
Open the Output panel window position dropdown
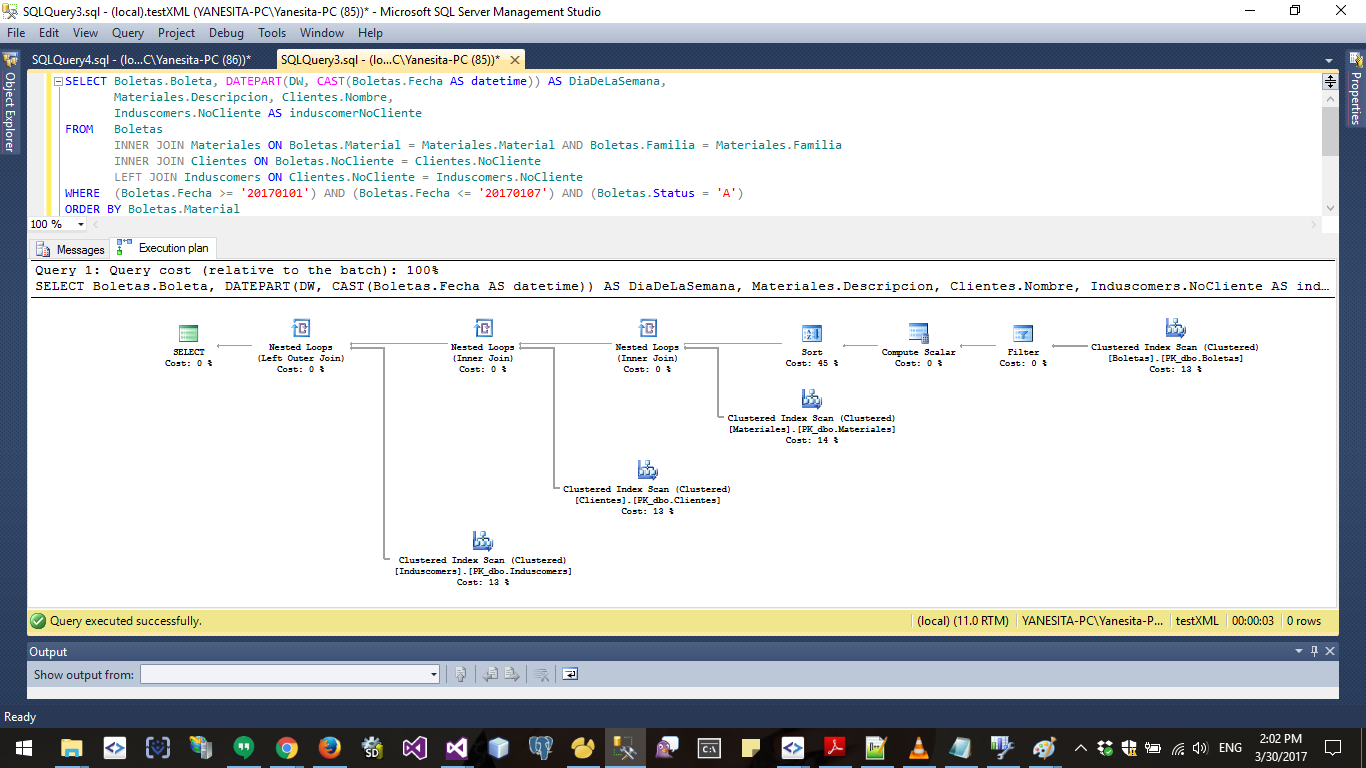click(x=1299, y=651)
